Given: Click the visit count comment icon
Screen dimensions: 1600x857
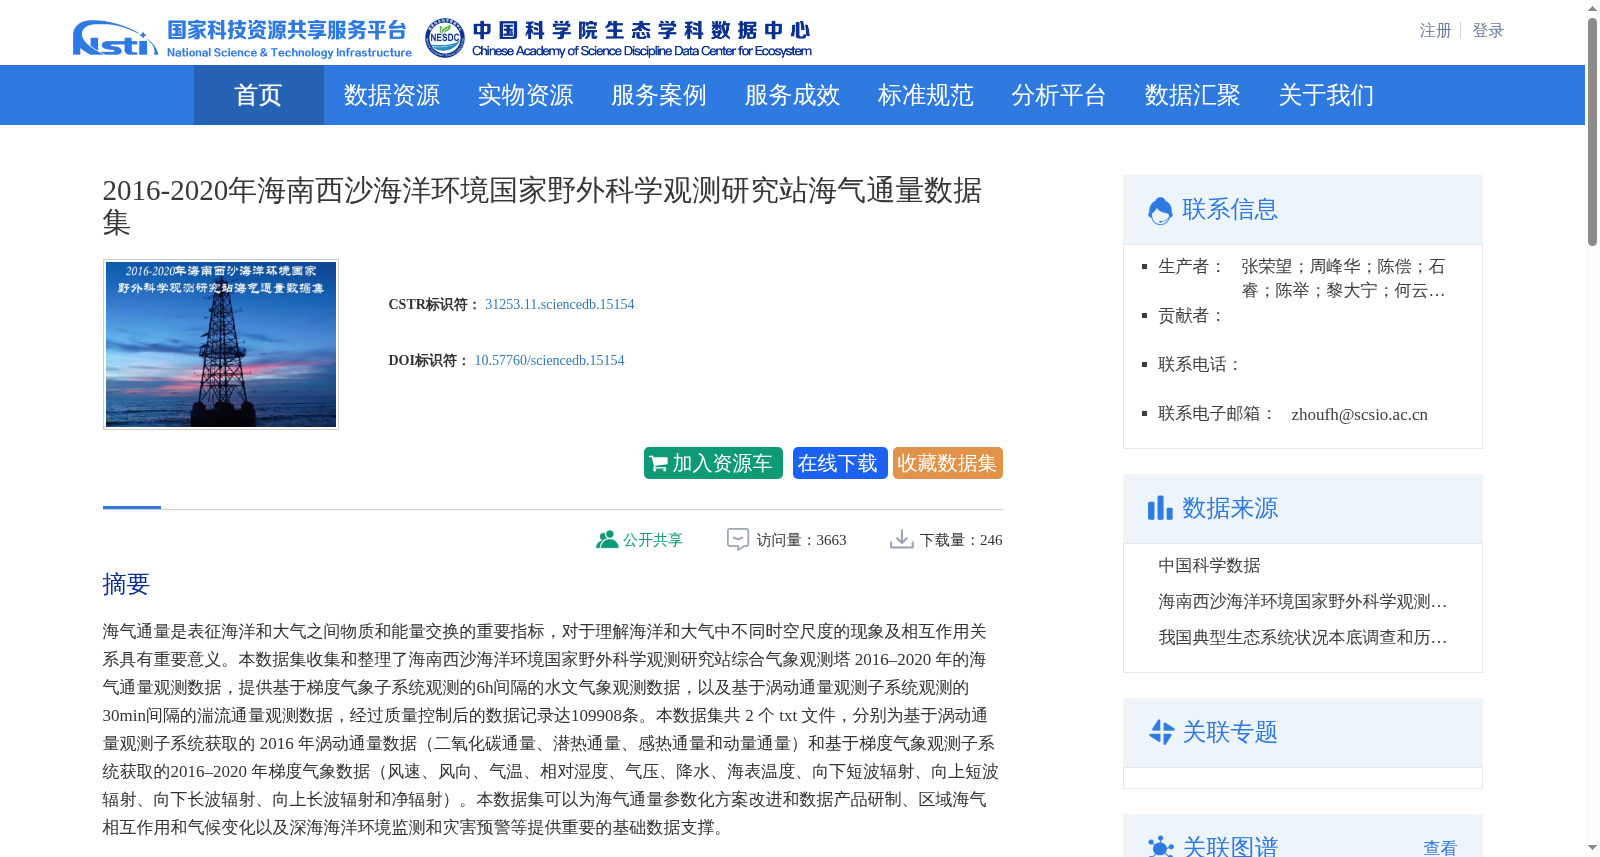Looking at the screenshot, I should tap(738, 539).
